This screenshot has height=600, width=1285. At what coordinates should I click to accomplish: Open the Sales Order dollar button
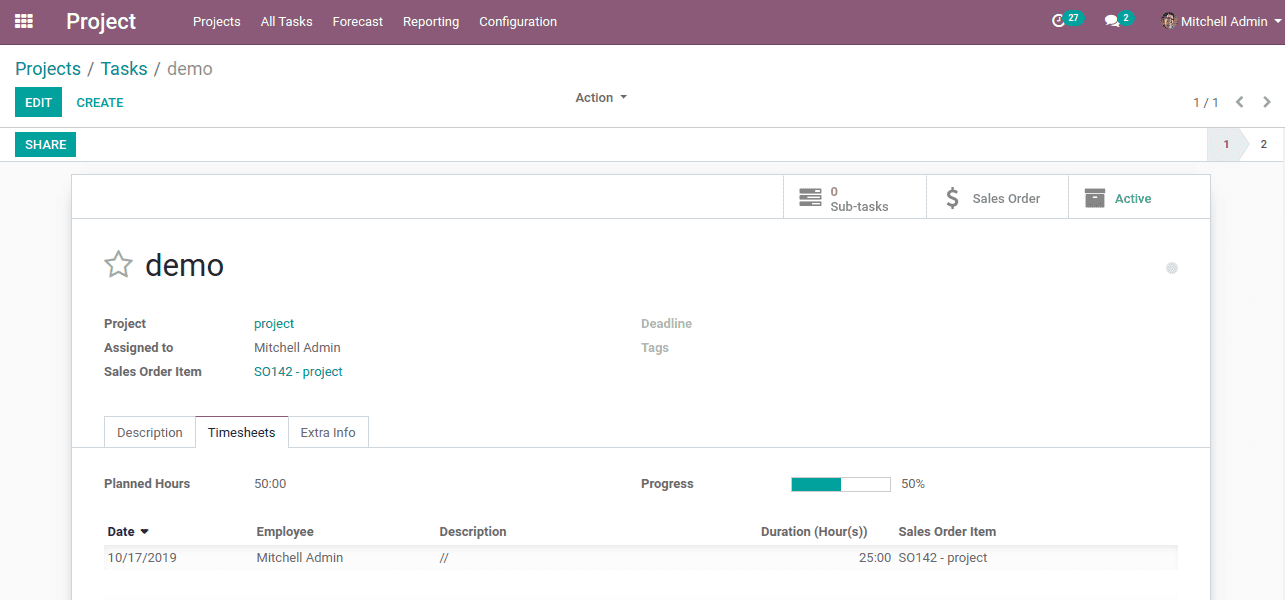click(997, 198)
